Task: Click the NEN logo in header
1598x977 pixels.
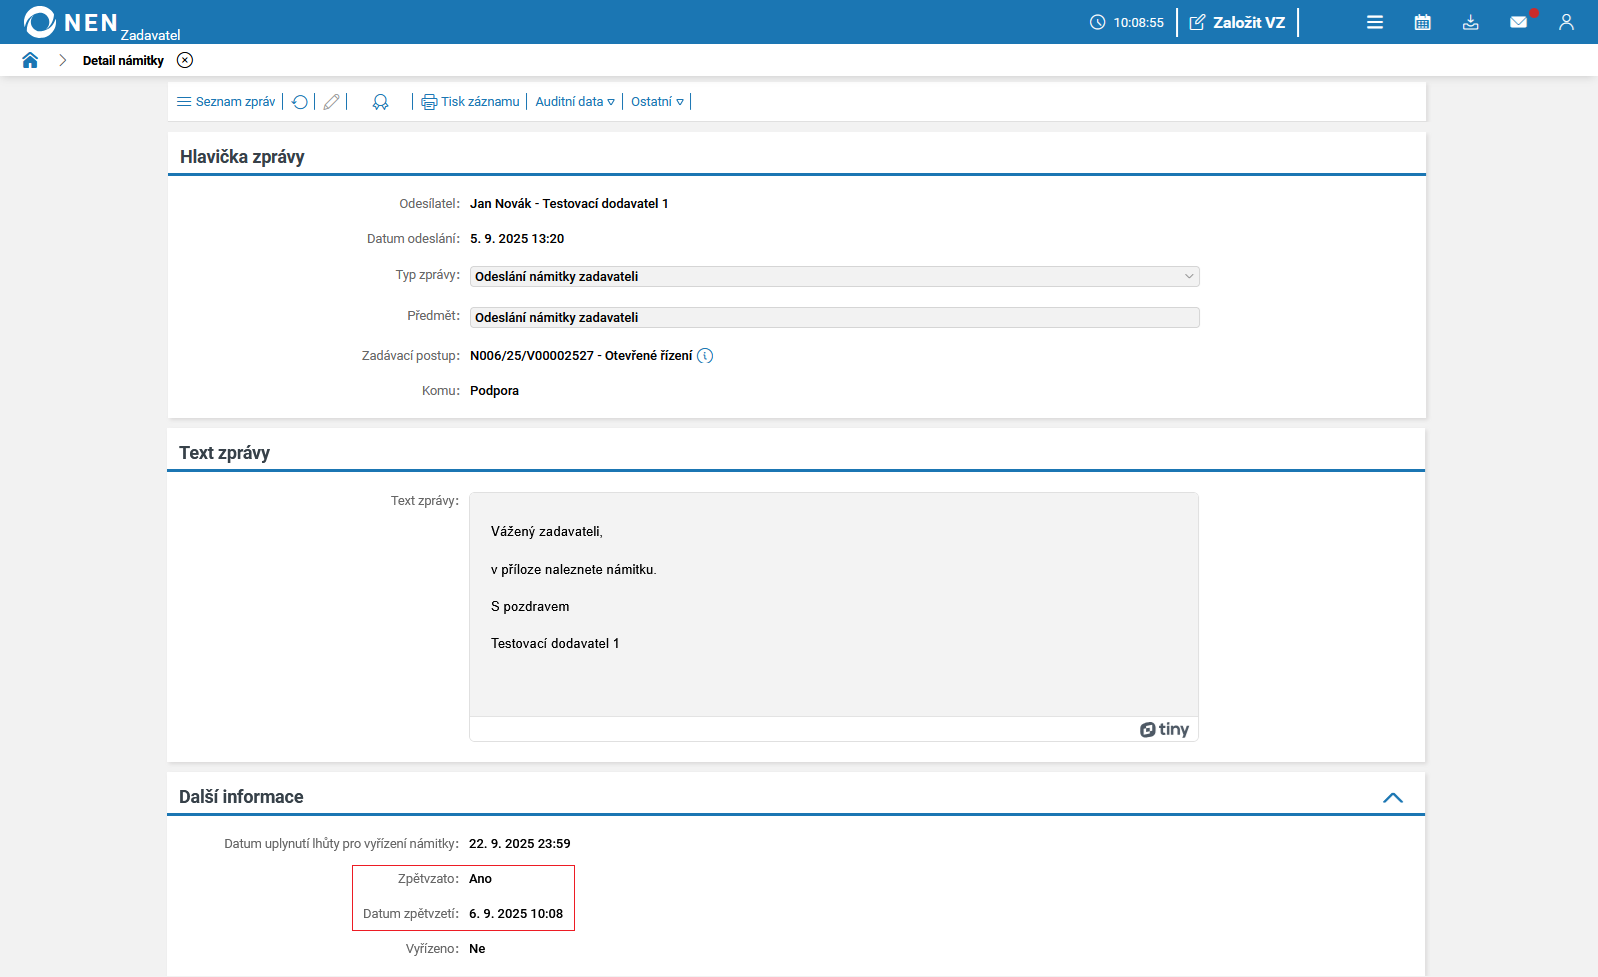Action: point(71,22)
